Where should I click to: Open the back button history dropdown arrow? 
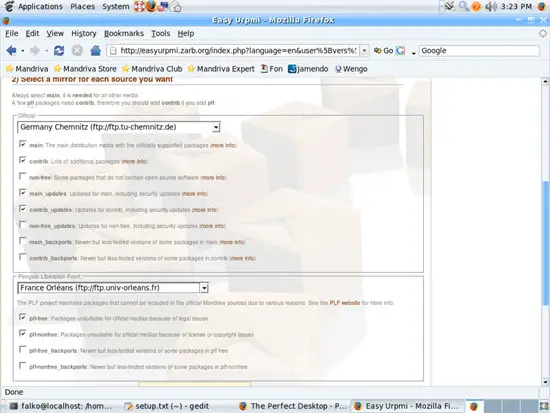pyautogui.click(x=22, y=51)
